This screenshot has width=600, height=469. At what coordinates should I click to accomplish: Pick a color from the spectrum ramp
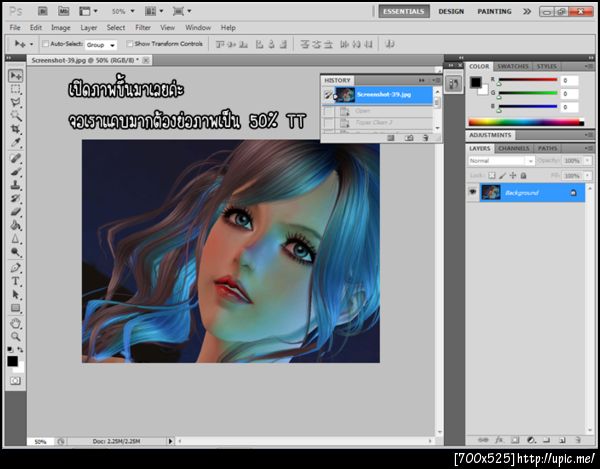[x=526, y=122]
